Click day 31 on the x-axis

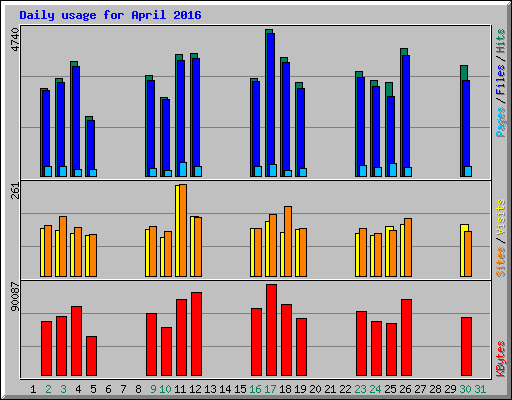click(x=480, y=389)
